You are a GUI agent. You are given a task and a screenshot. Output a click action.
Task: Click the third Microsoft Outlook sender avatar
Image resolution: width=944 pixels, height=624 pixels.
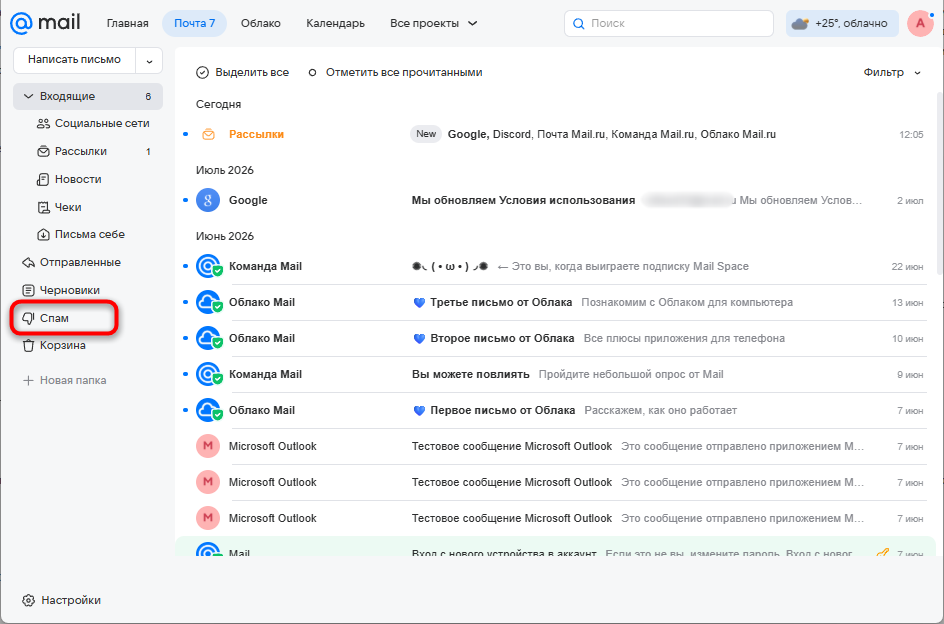pos(208,518)
